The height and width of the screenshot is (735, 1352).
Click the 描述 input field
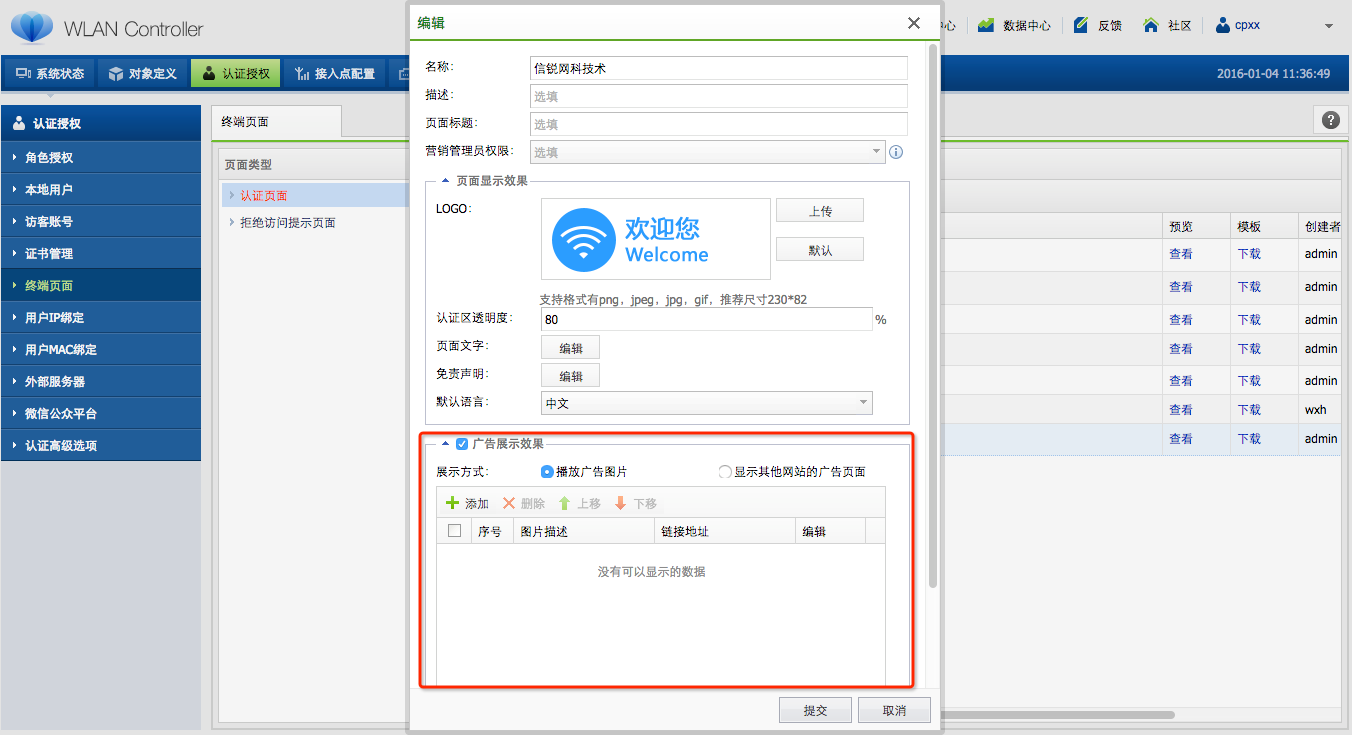click(x=718, y=96)
